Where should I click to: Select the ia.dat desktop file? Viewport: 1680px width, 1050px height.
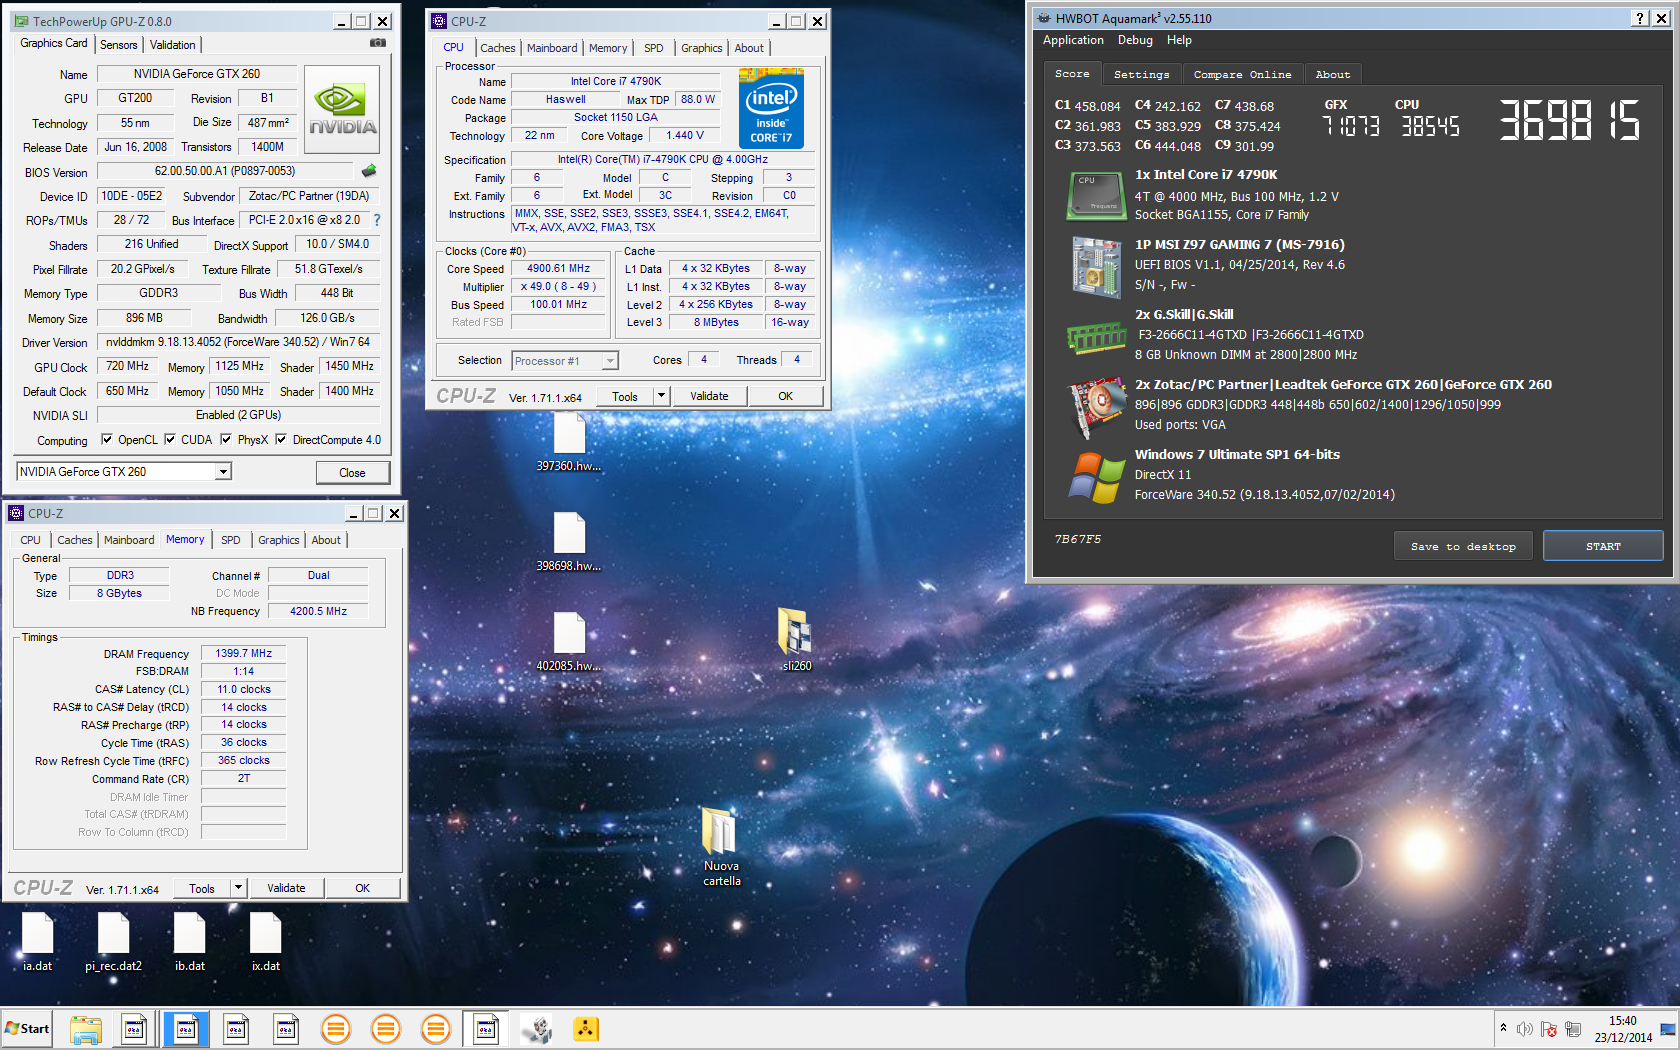pos(38,942)
